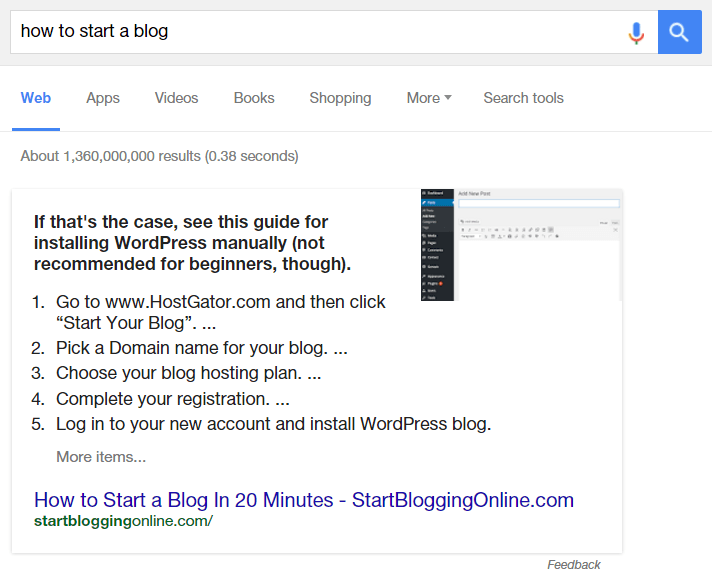Viewport: 712px width, 574px height.
Task: Open the Shopping tab
Action: coord(341,98)
